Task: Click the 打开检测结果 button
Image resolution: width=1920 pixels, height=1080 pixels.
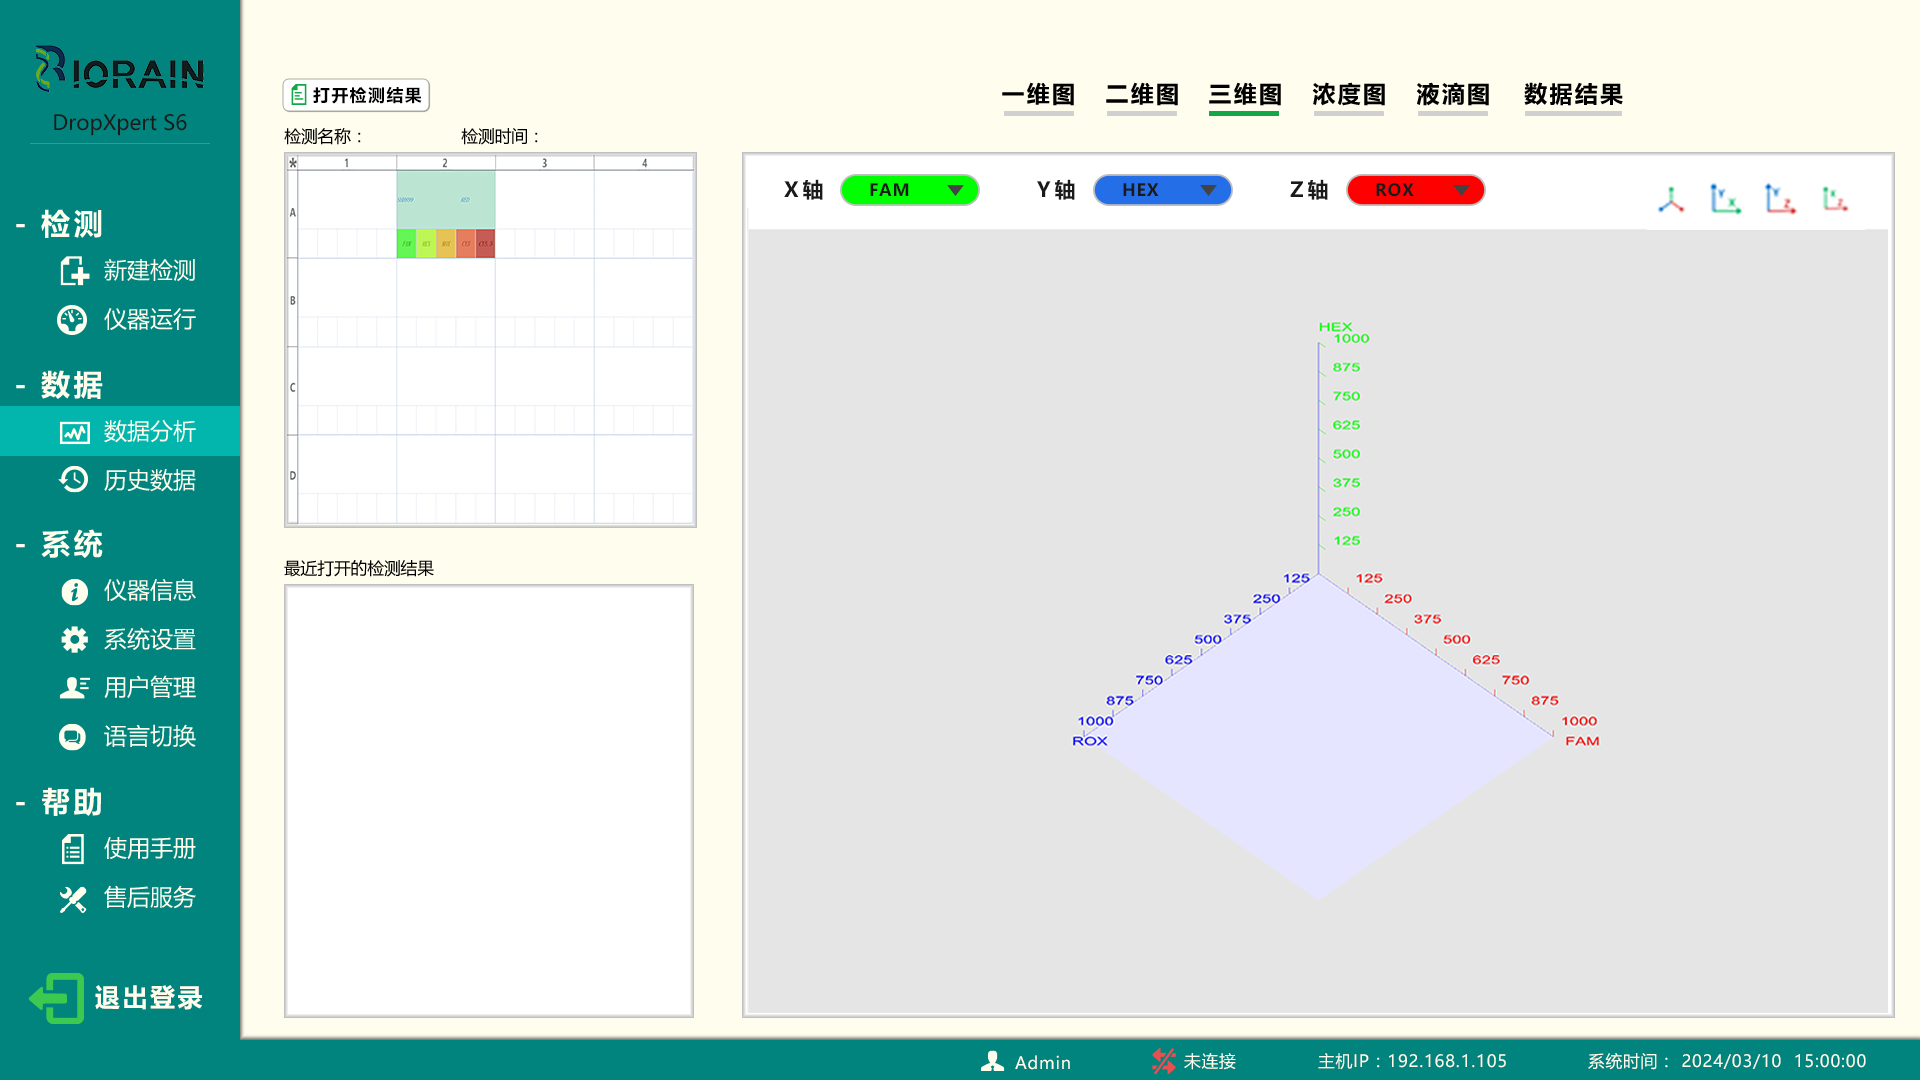Action: [x=355, y=95]
